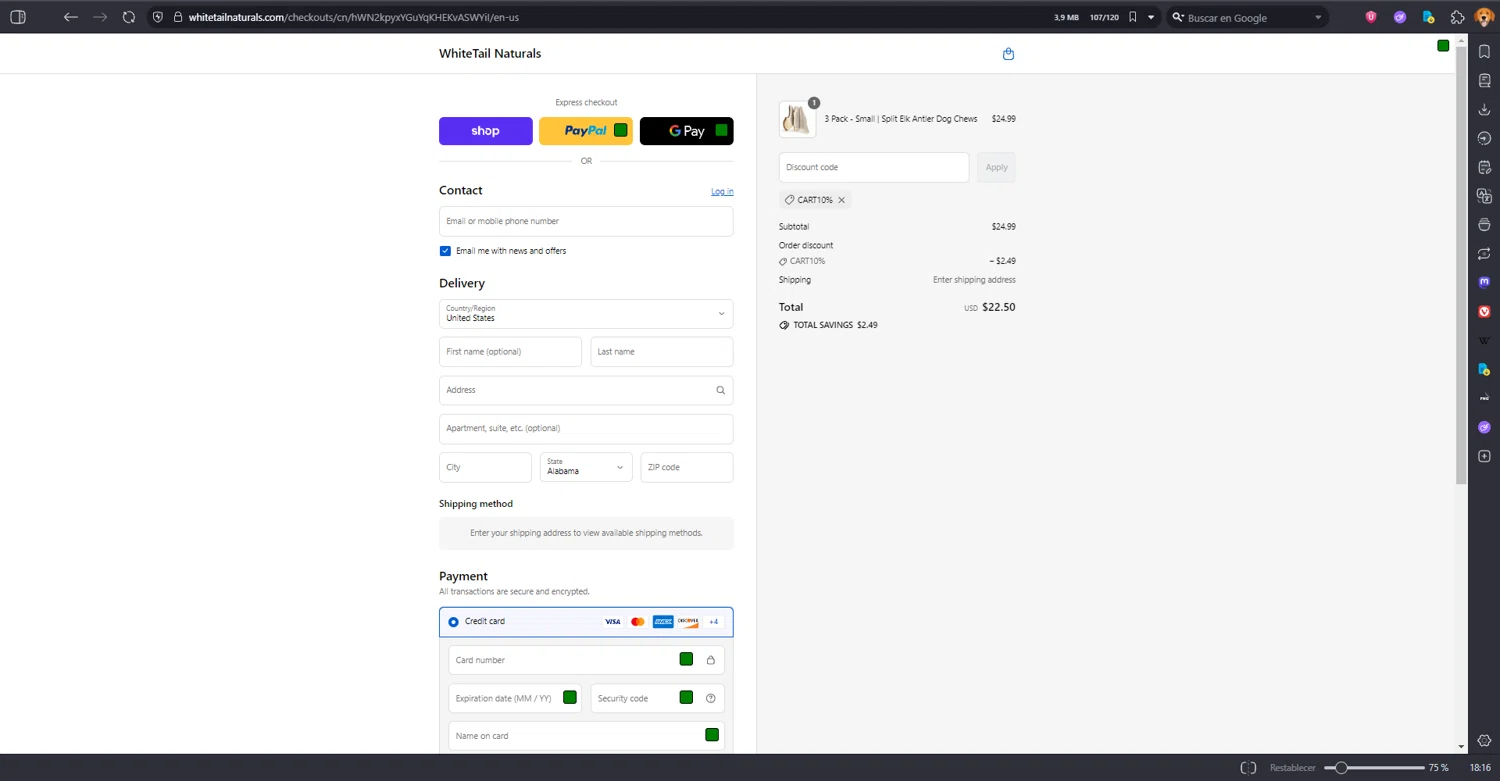The width and height of the screenshot is (1500, 781).
Task: Toggle the Email me with news checkbox
Action: (x=445, y=251)
